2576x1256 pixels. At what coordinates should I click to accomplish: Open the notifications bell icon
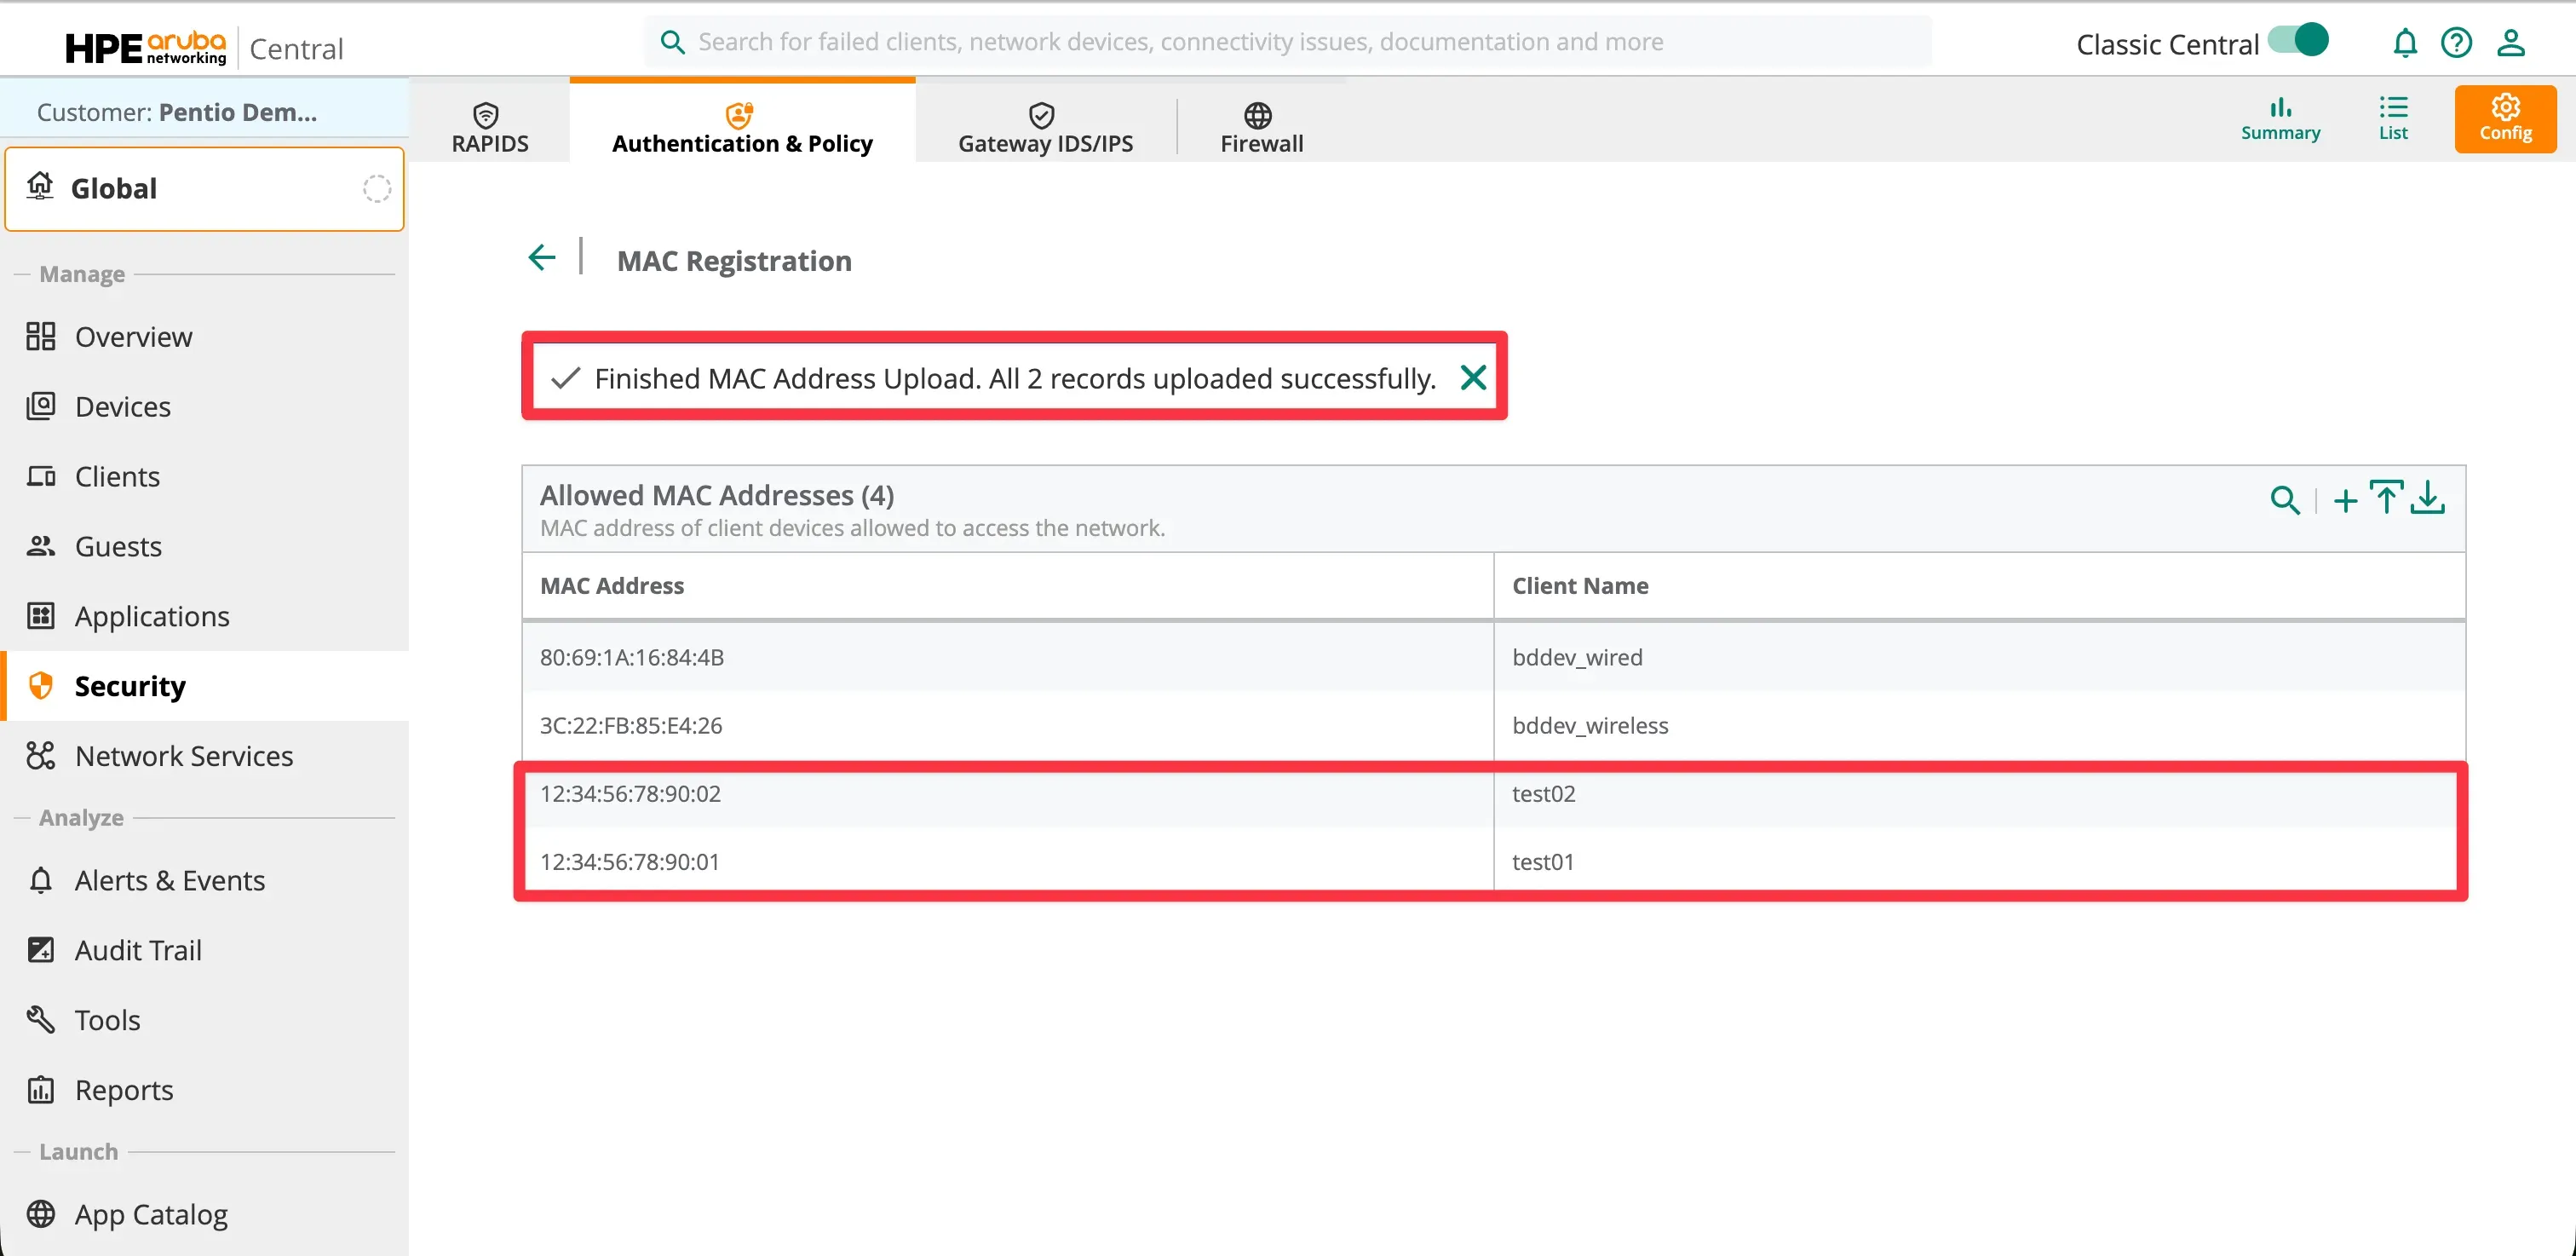2405,43
